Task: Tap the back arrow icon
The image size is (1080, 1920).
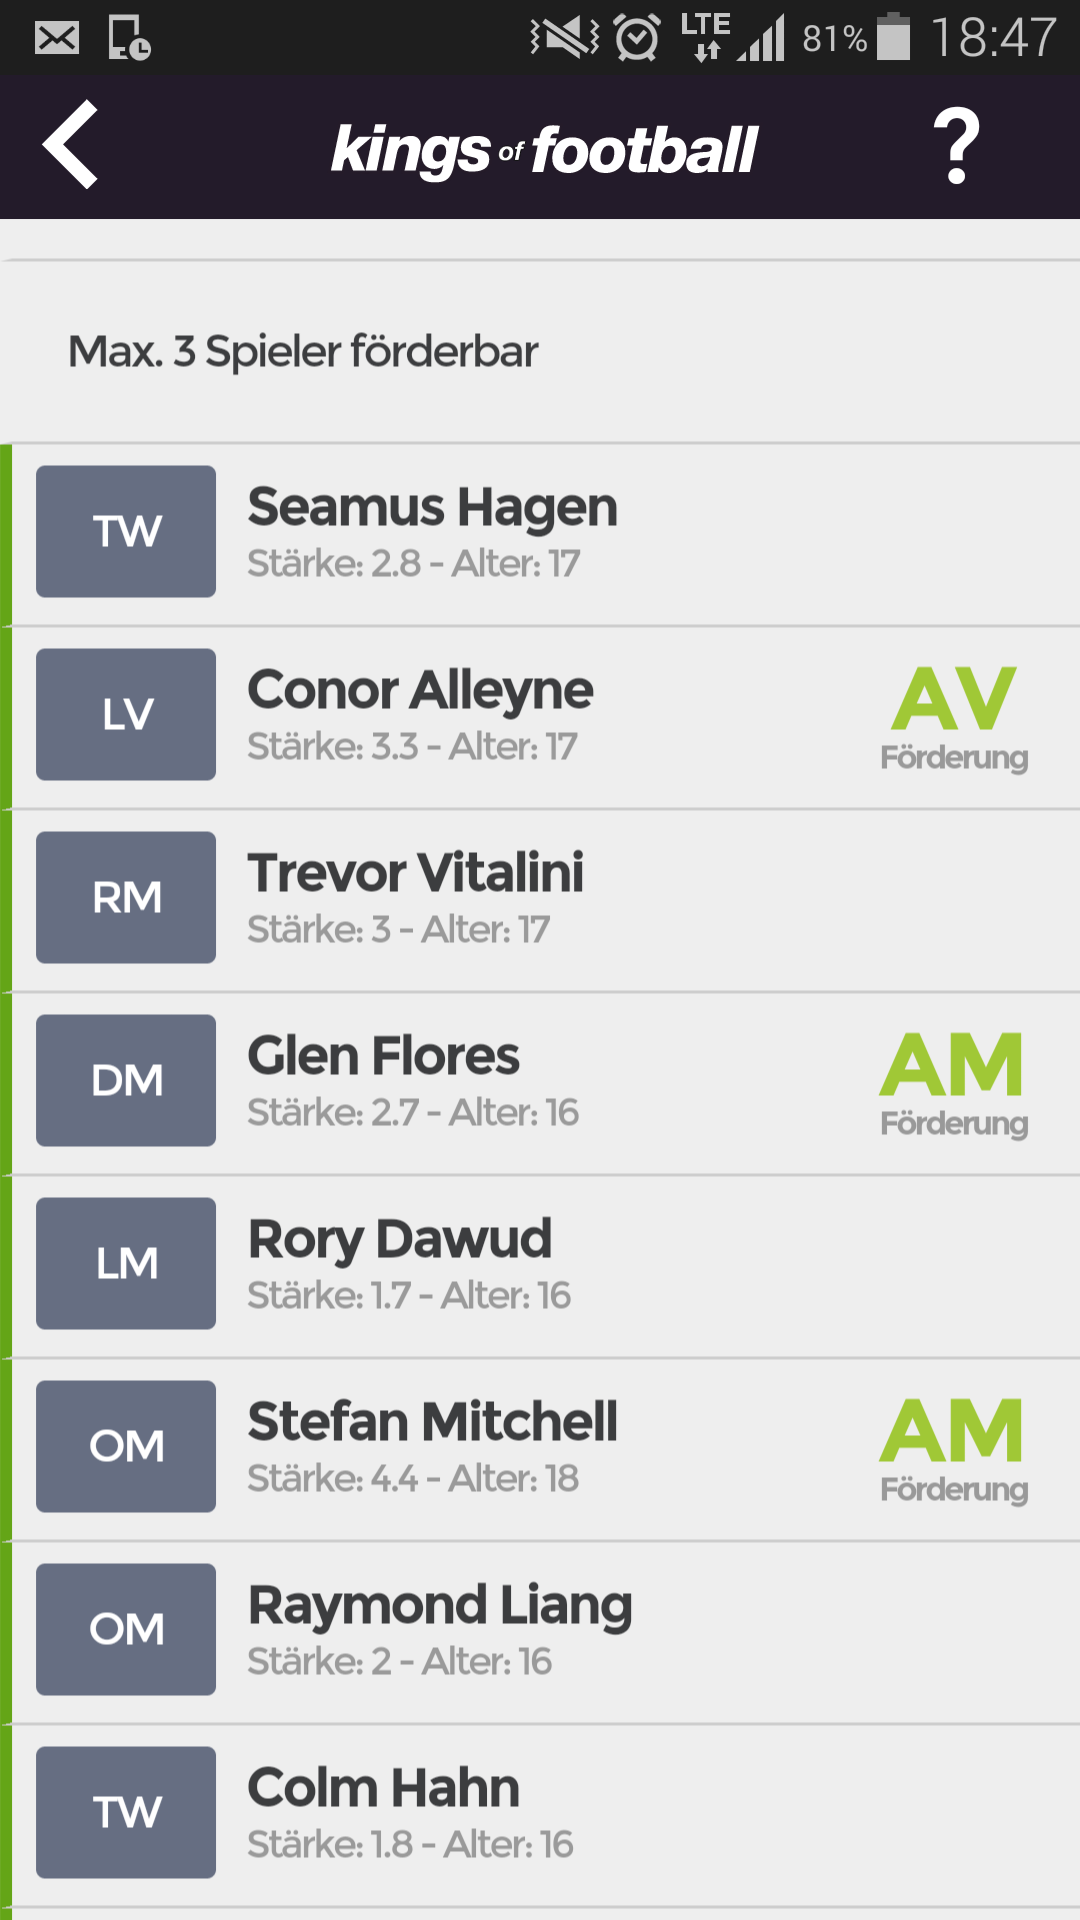Action: (70, 145)
